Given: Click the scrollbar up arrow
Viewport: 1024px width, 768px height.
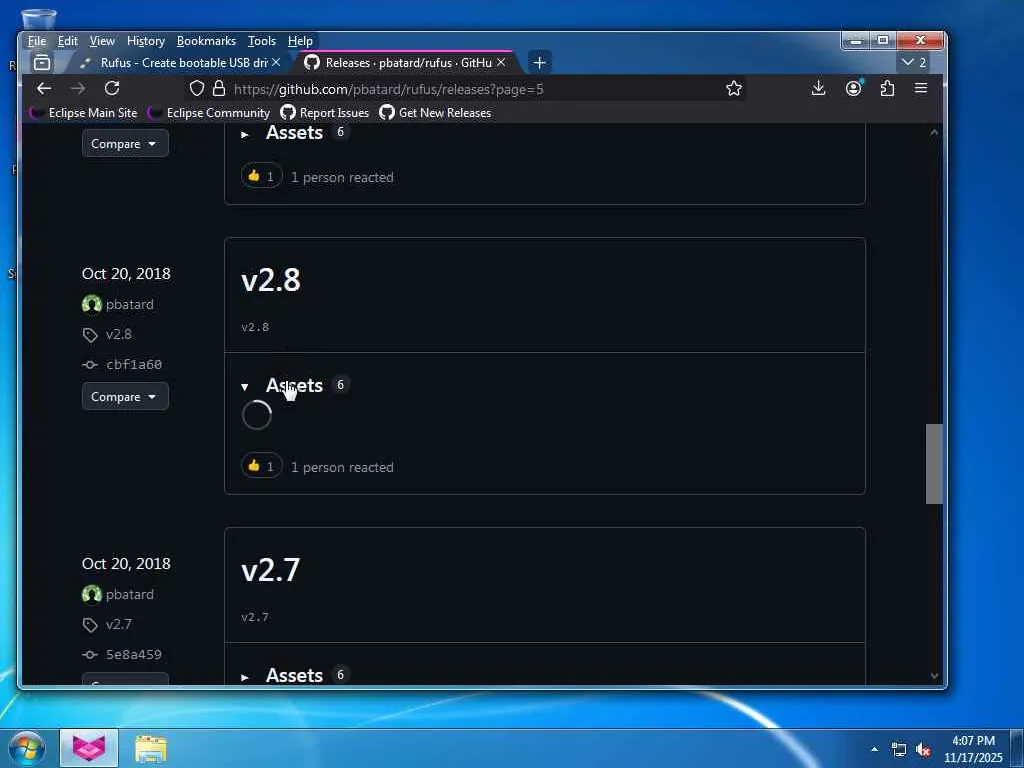Looking at the screenshot, I should click(934, 132).
